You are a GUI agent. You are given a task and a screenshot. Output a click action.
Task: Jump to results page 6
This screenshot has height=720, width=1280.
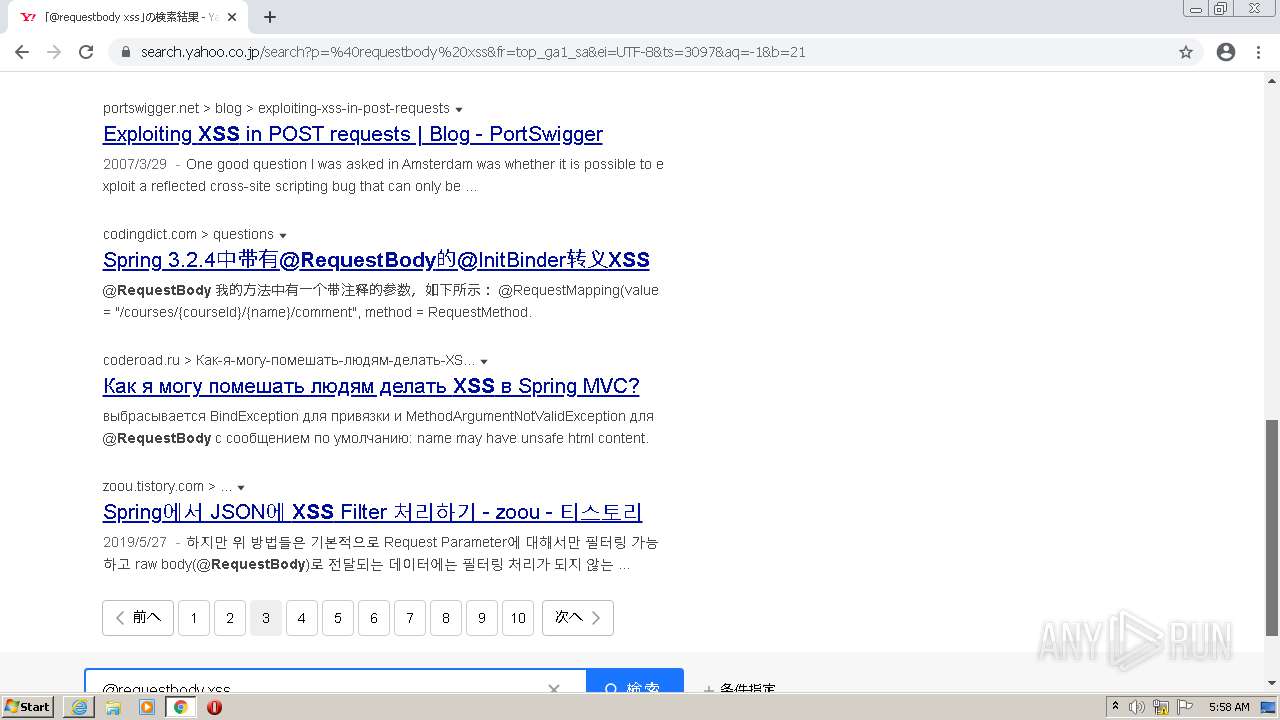[x=374, y=618]
